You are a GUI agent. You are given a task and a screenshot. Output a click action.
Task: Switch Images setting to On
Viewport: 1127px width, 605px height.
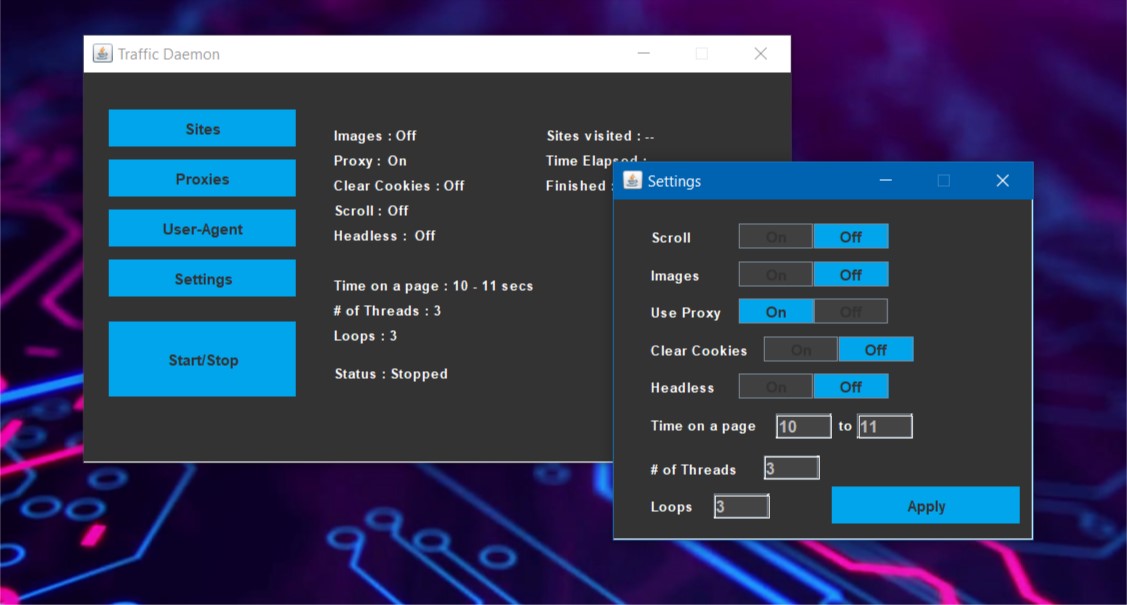coord(776,275)
